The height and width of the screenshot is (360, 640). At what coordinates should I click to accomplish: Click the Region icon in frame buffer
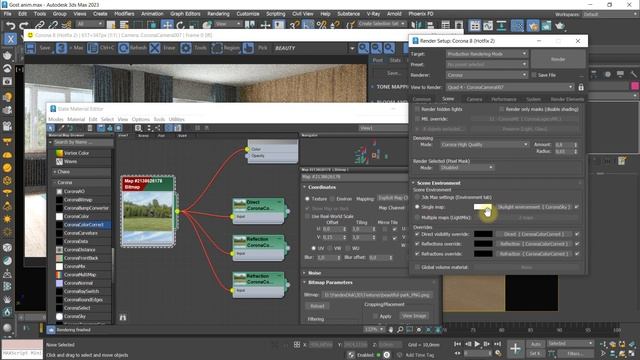pos(217,48)
